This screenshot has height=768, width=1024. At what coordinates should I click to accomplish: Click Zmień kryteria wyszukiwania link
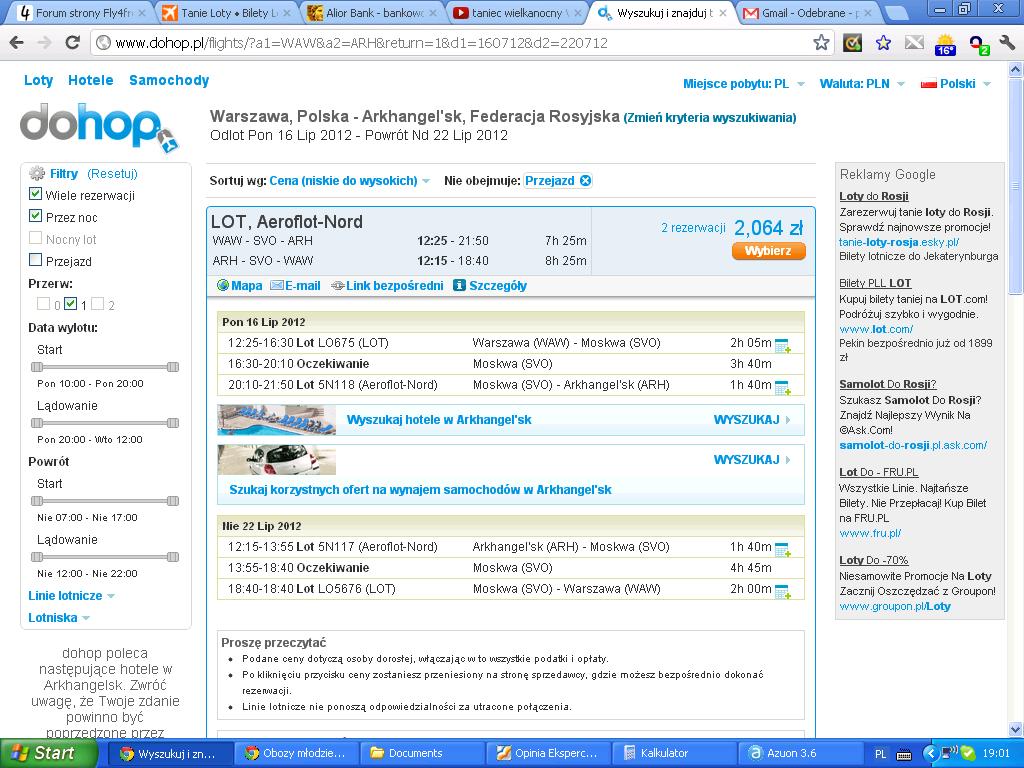click(710, 118)
